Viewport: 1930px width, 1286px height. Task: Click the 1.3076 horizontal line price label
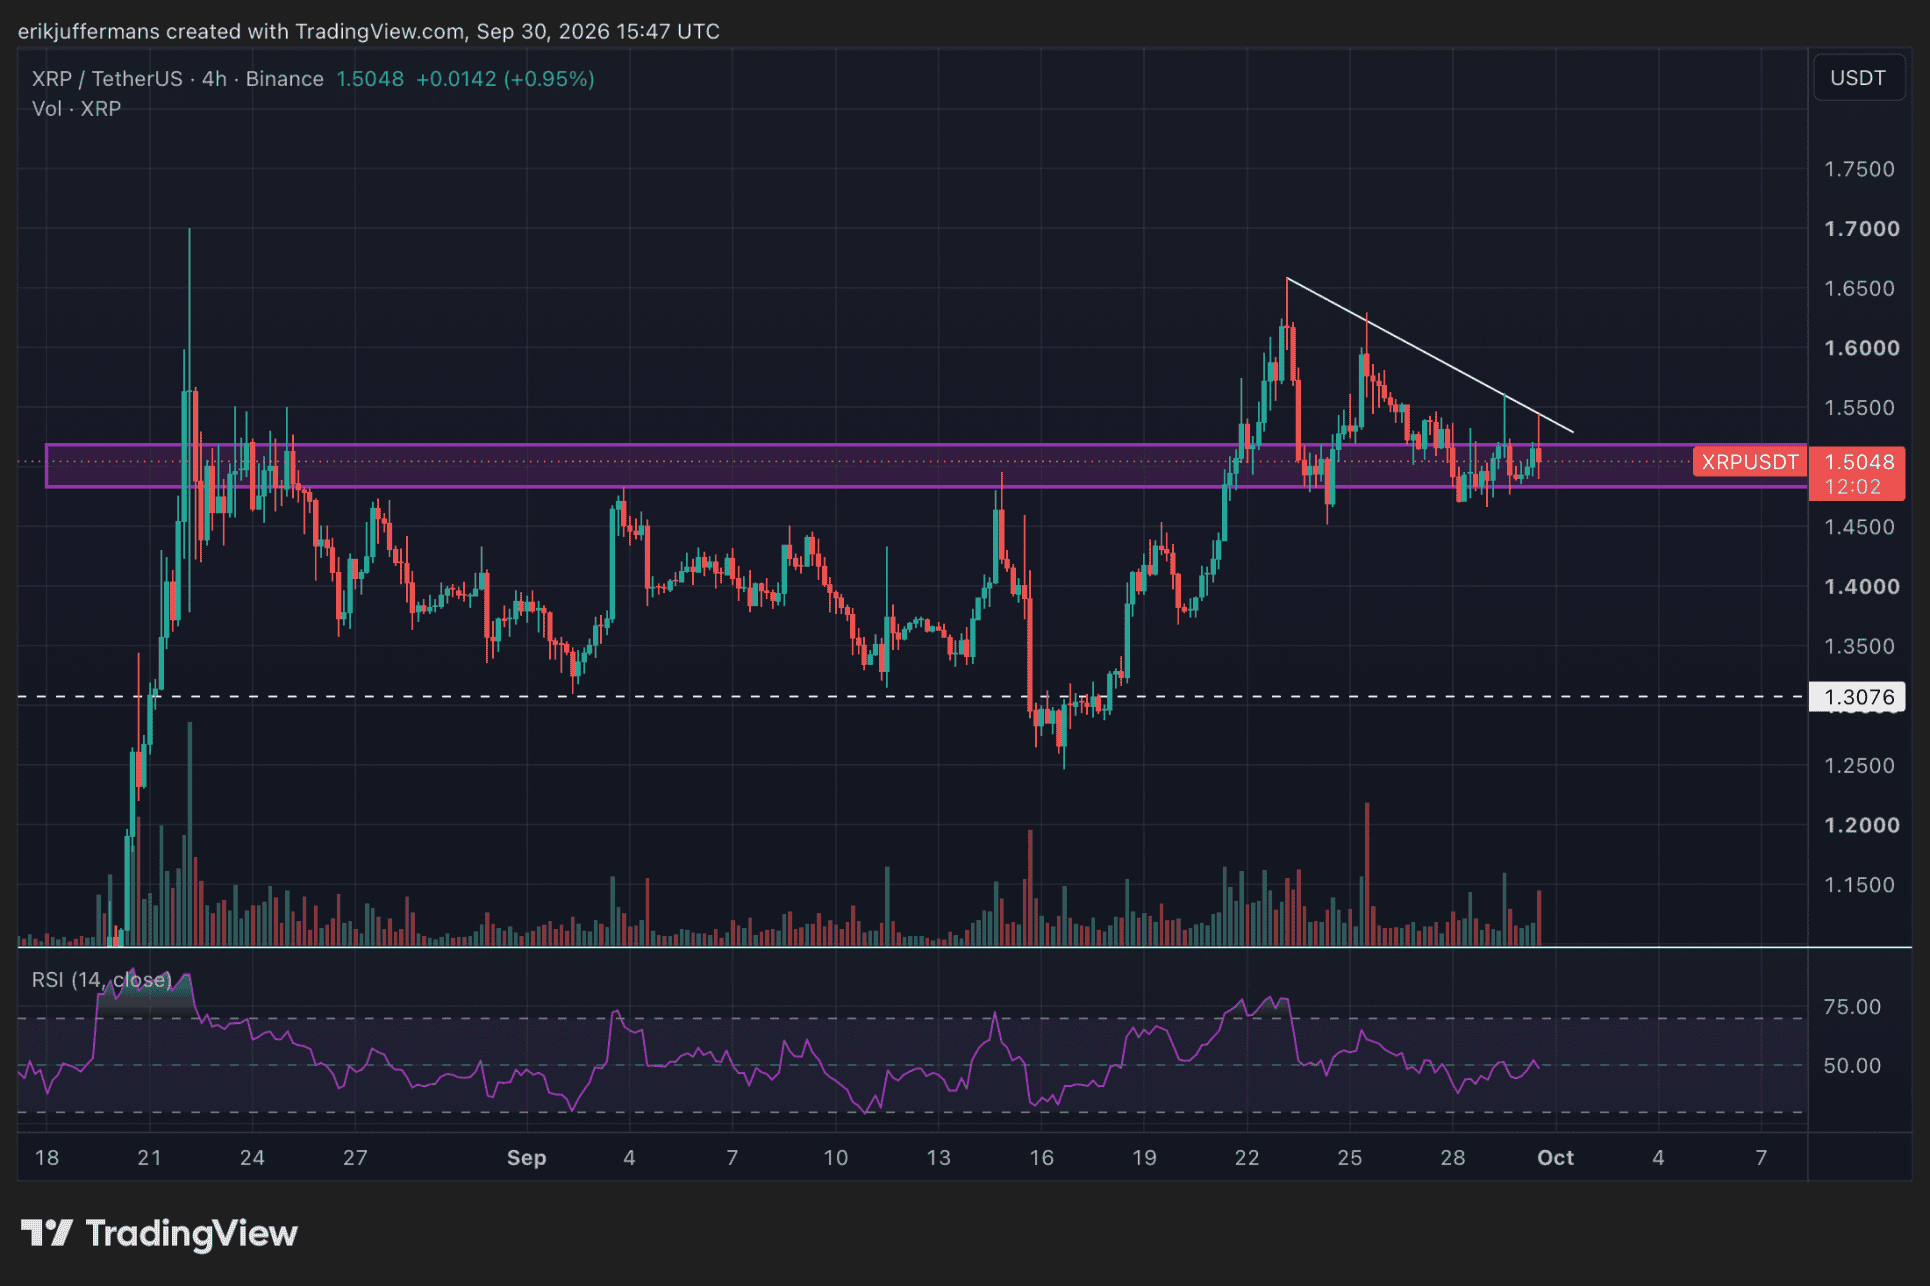click(x=1858, y=697)
